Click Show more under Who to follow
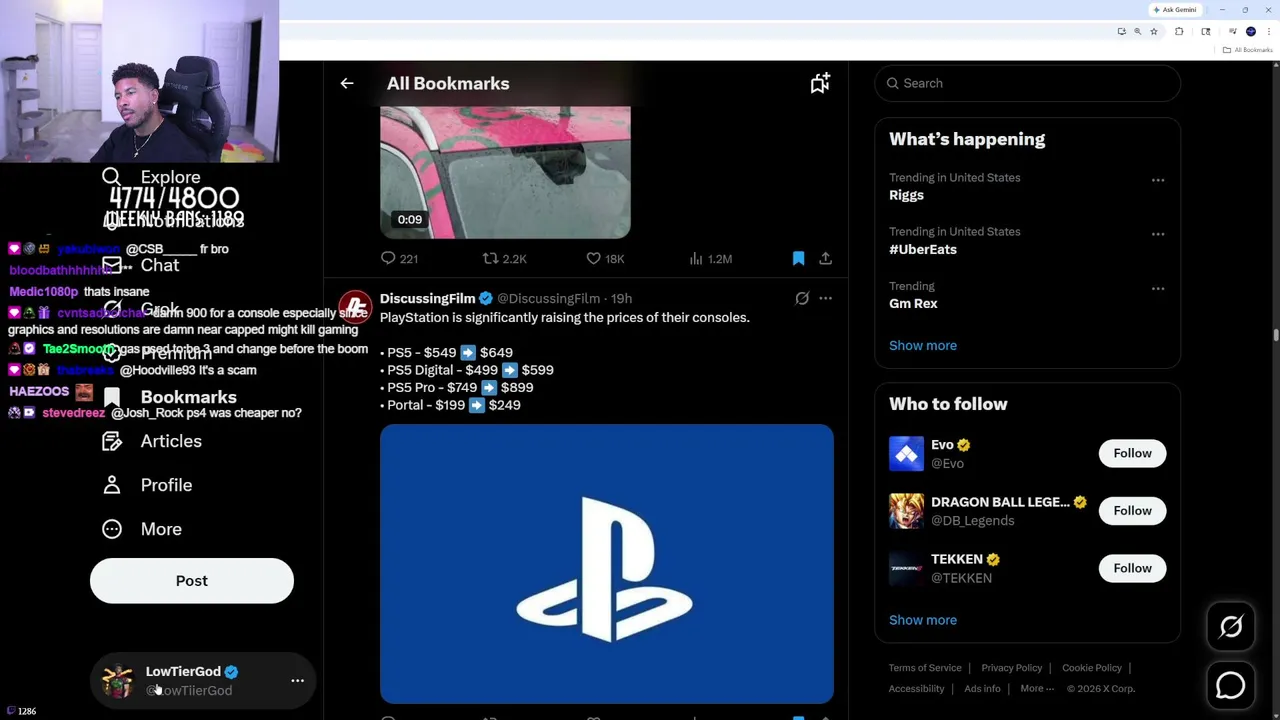The height and width of the screenshot is (720, 1280). click(923, 620)
